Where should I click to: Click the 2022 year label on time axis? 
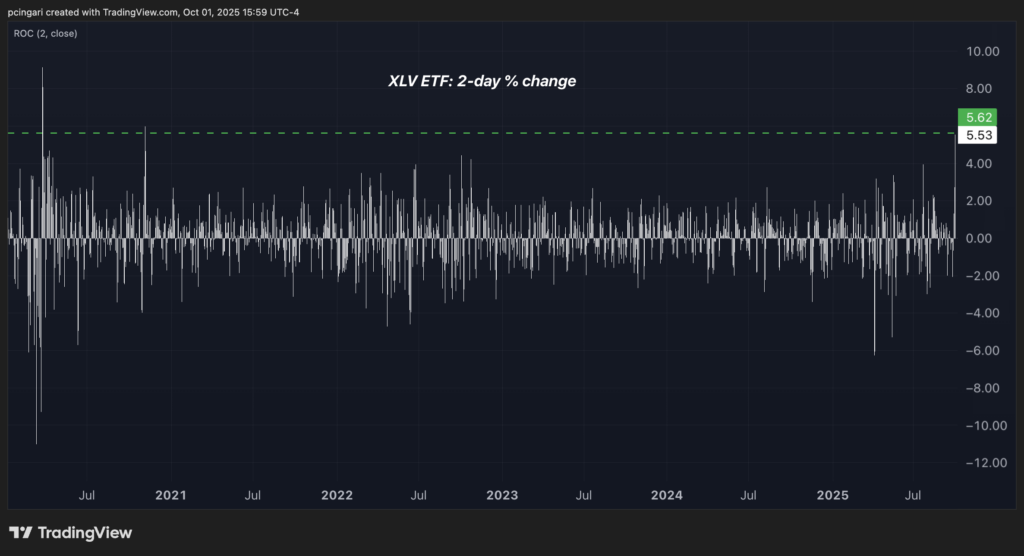[337, 495]
